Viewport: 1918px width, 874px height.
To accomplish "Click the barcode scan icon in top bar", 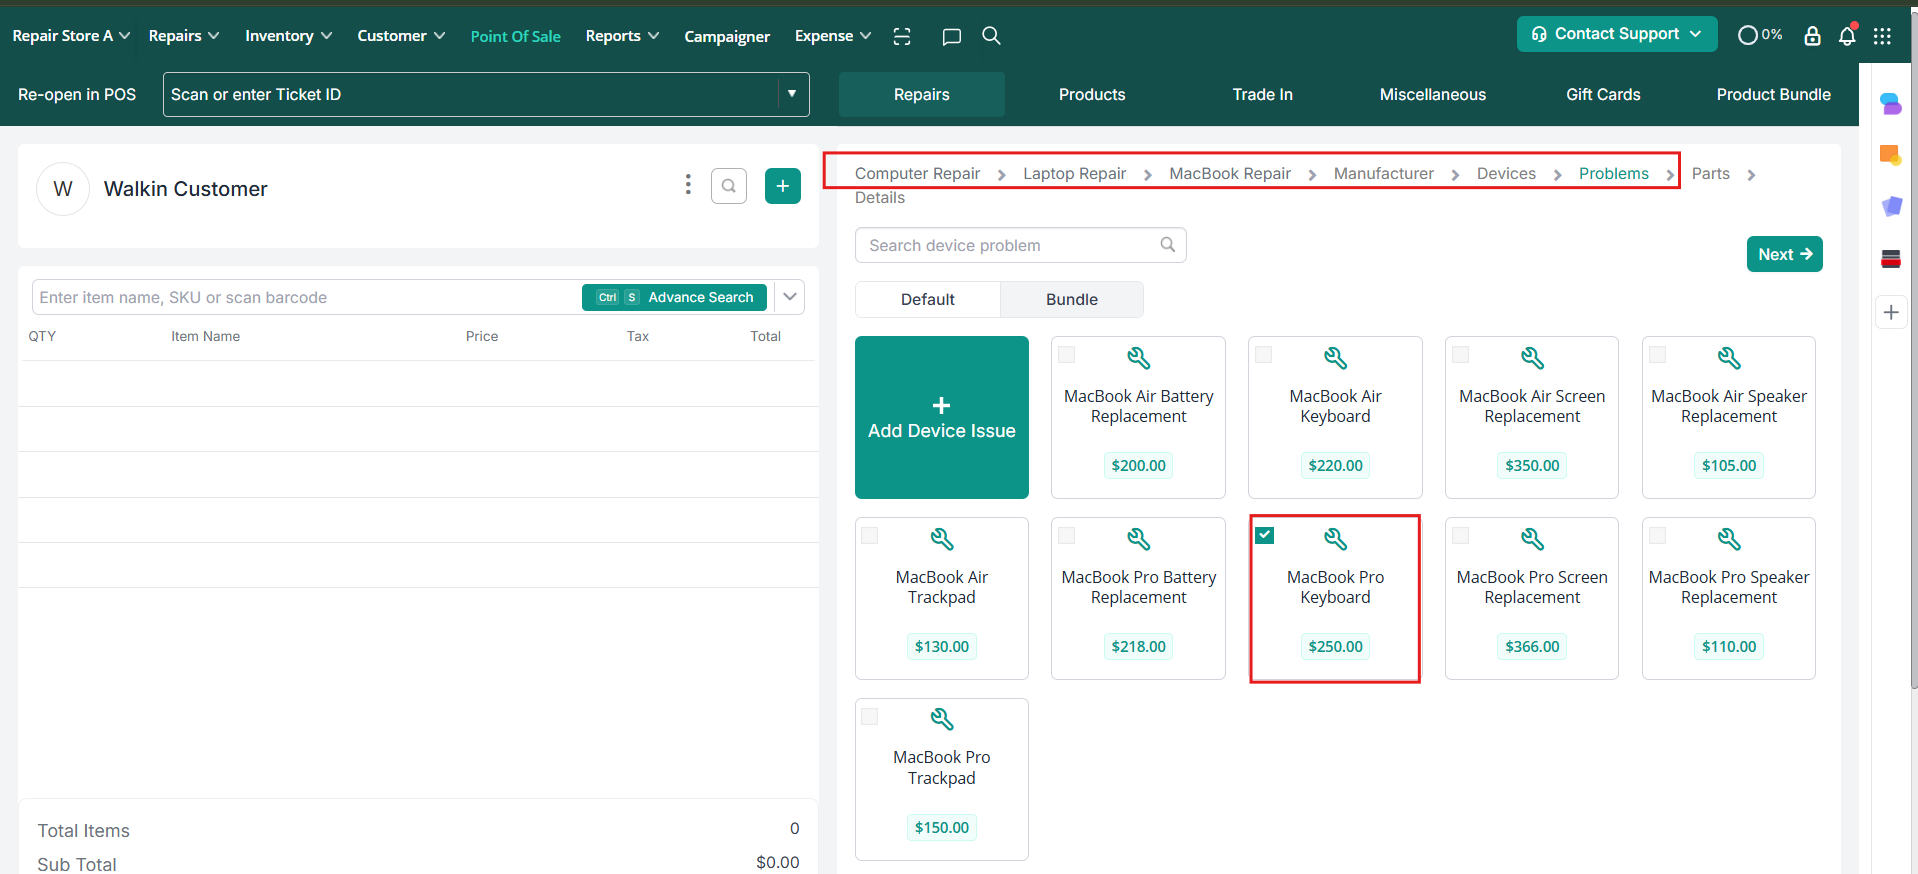I will point(902,36).
